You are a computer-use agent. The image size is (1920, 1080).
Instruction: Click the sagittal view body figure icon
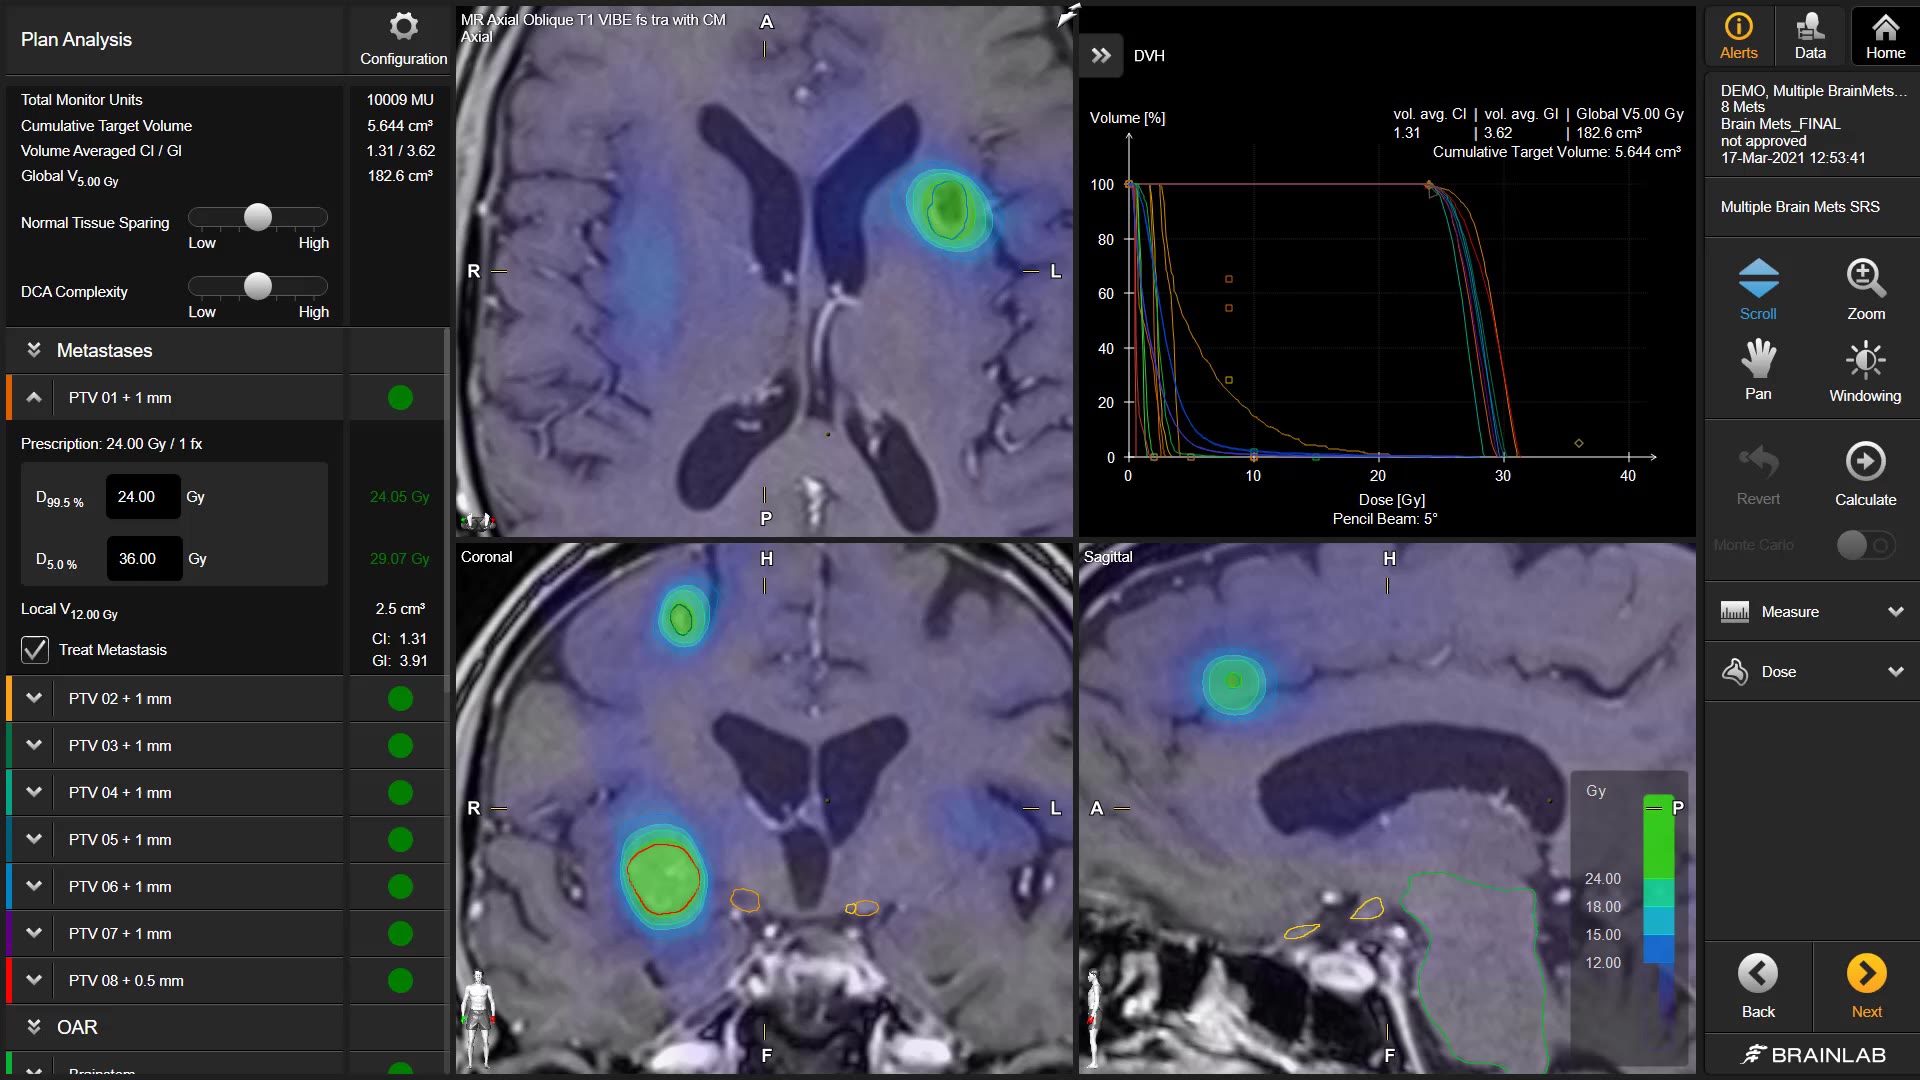point(1093,1017)
